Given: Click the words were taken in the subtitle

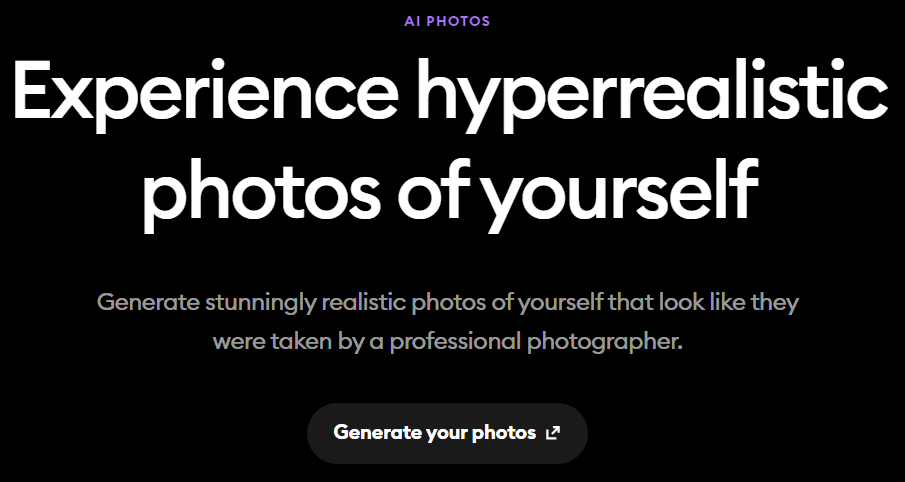Looking at the screenshot, I should [x=272, y=341].
